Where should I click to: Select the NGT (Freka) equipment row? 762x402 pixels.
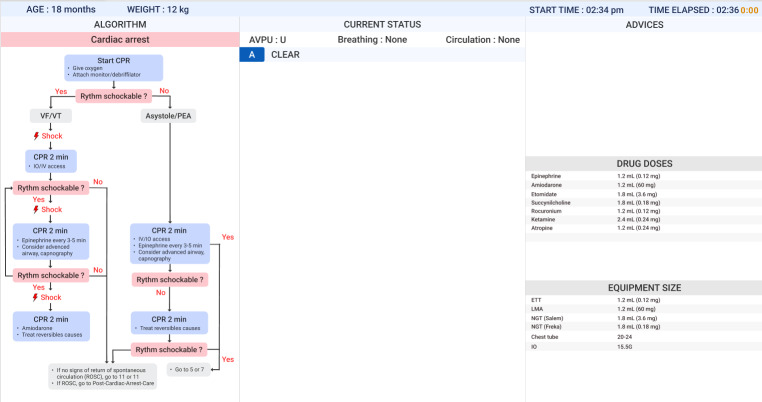[x=644, y=327]
